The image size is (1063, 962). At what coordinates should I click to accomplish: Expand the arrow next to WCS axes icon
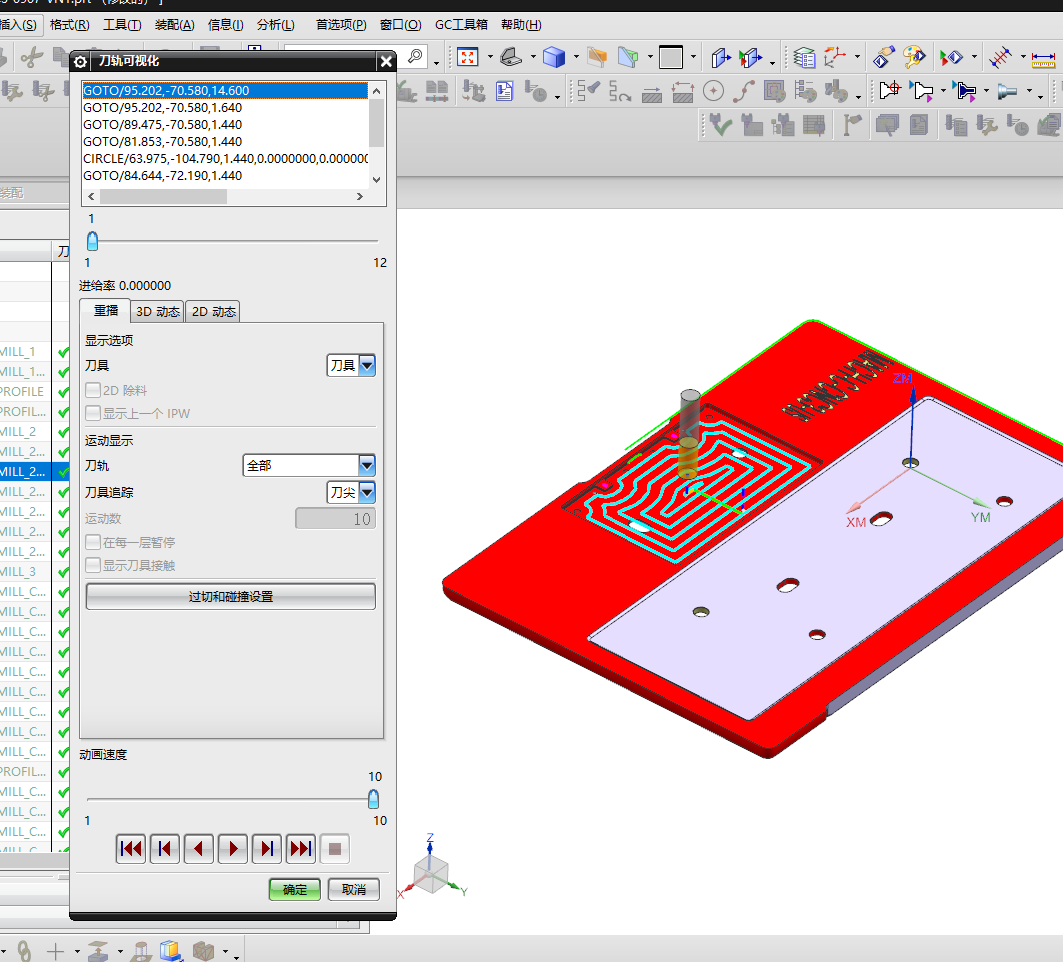(857, 57)
